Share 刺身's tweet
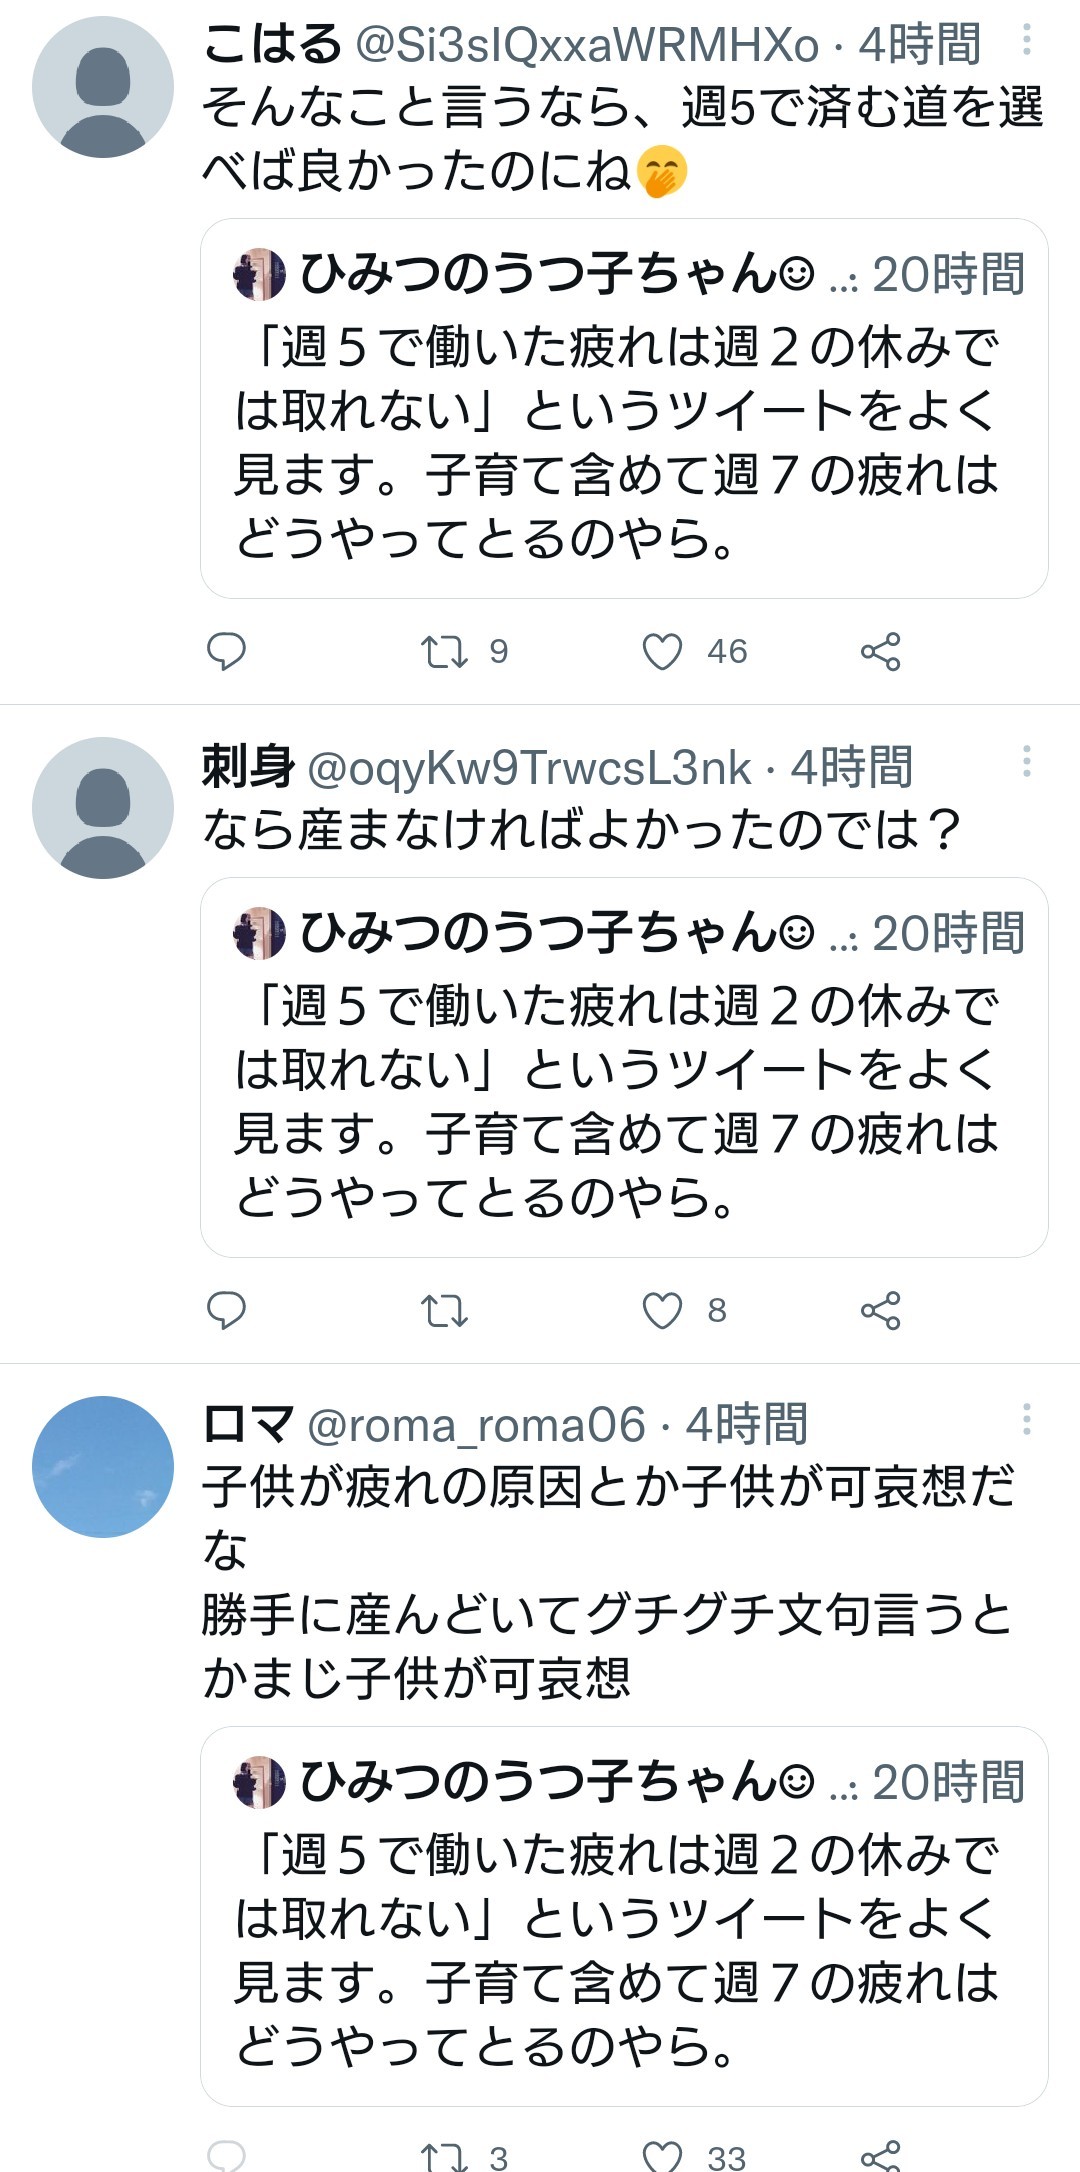Viewport: 1080px width, 2172px height. click(x=880, y=1310)
